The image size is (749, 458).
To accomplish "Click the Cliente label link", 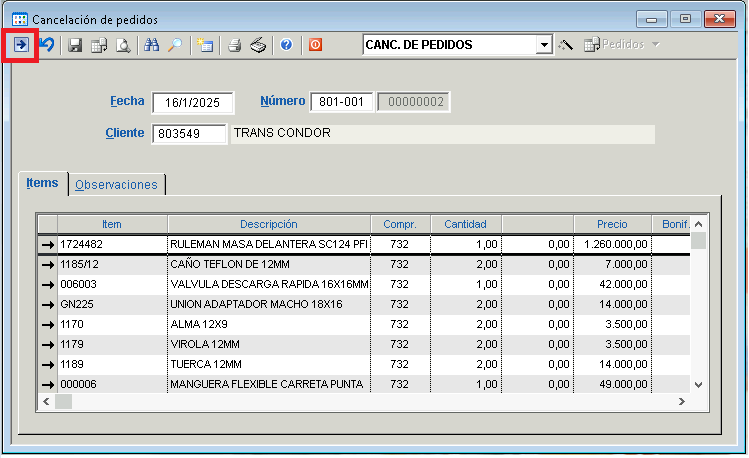I will 124,133.
